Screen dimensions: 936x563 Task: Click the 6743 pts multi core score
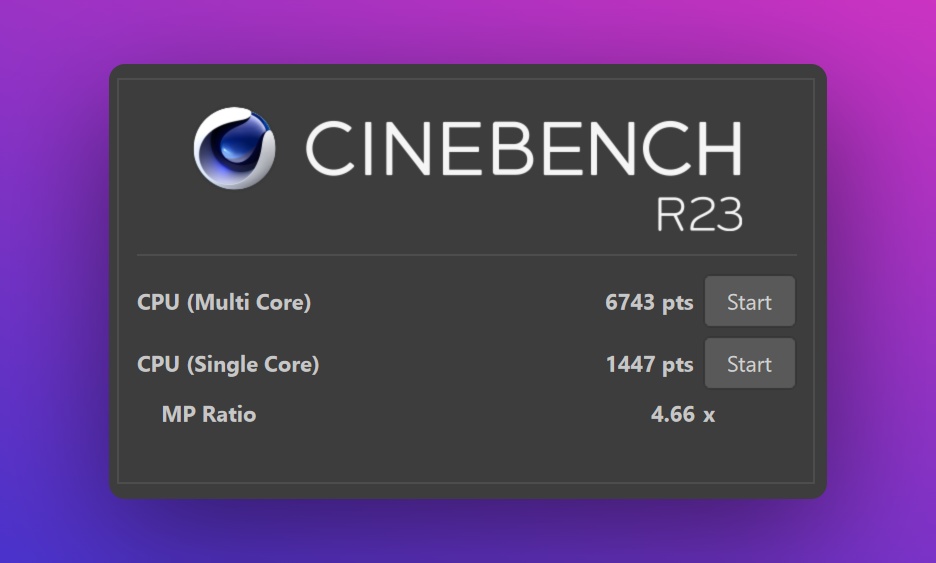coord(649,302)
